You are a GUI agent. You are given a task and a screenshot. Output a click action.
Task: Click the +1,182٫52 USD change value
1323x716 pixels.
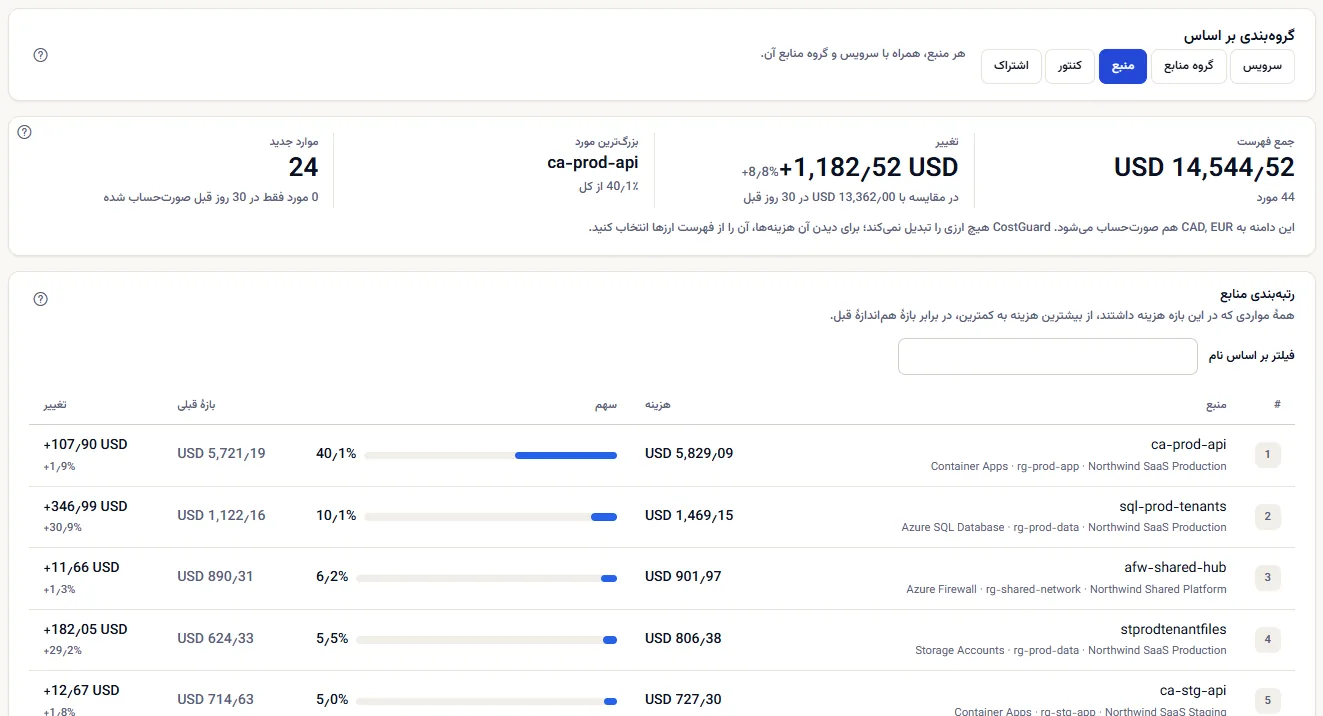(x=869, y=167)
